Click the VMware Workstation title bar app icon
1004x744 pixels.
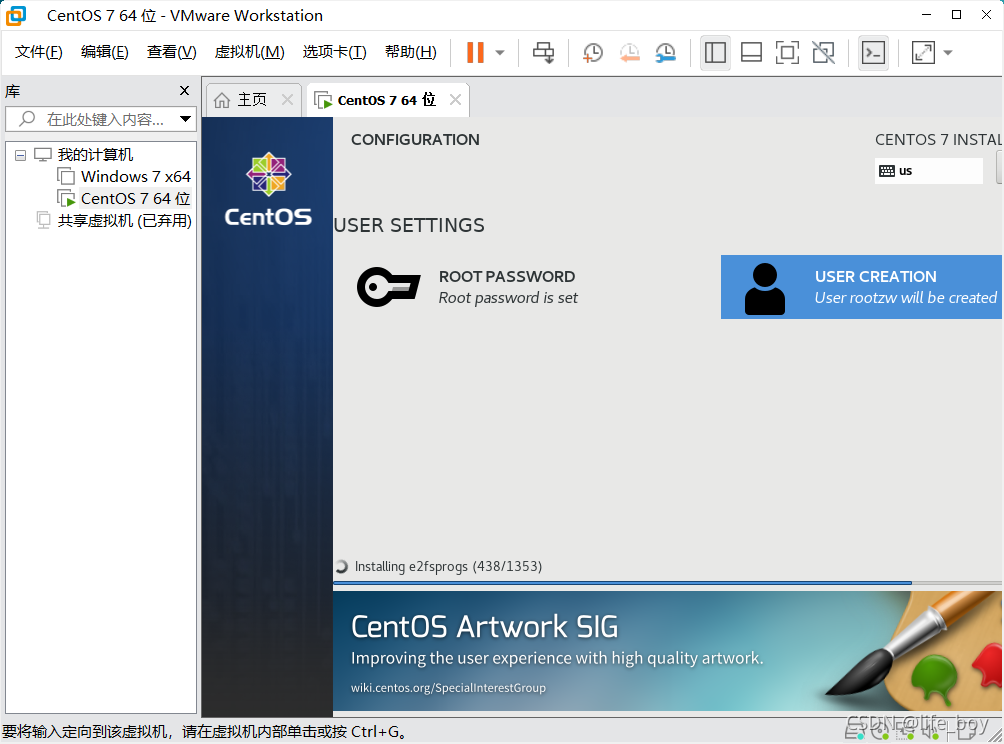coord(16,15)
